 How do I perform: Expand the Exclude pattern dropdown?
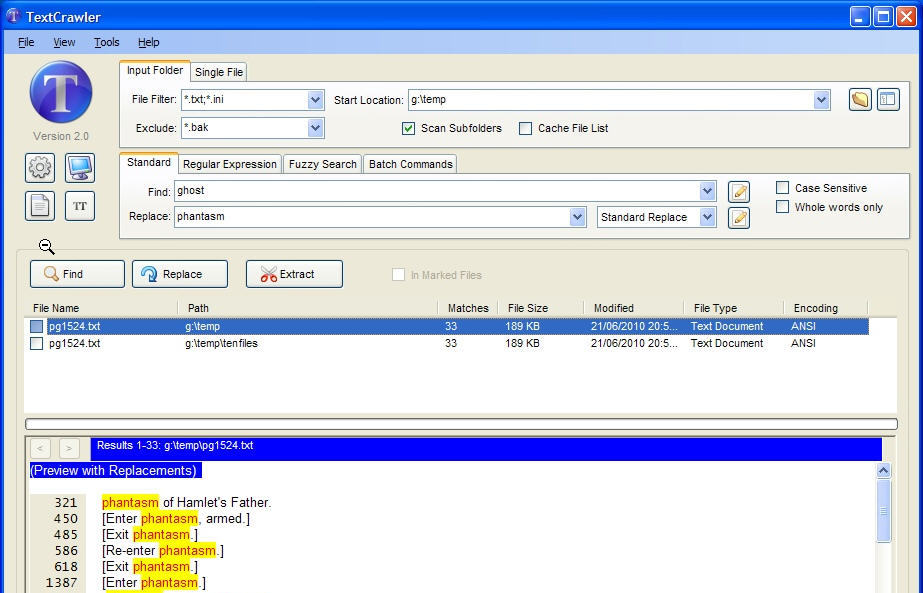[x=315, y=128]
